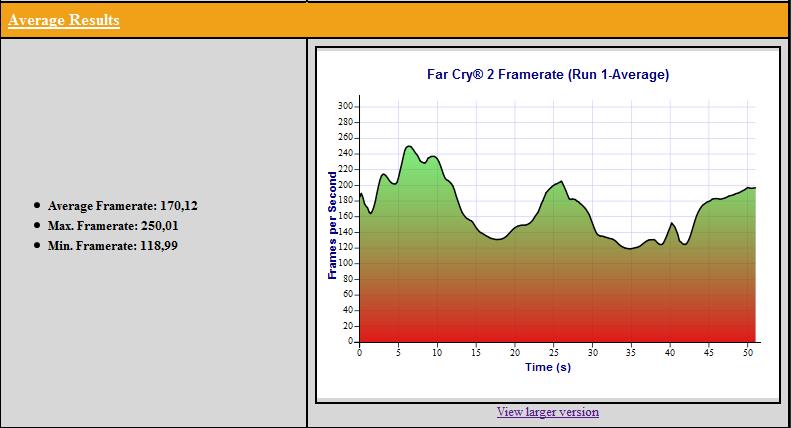This screenshot has height=428, width=791.
Task: Click the 300 tick on the y-axis
Action: (x=346, y=106)
